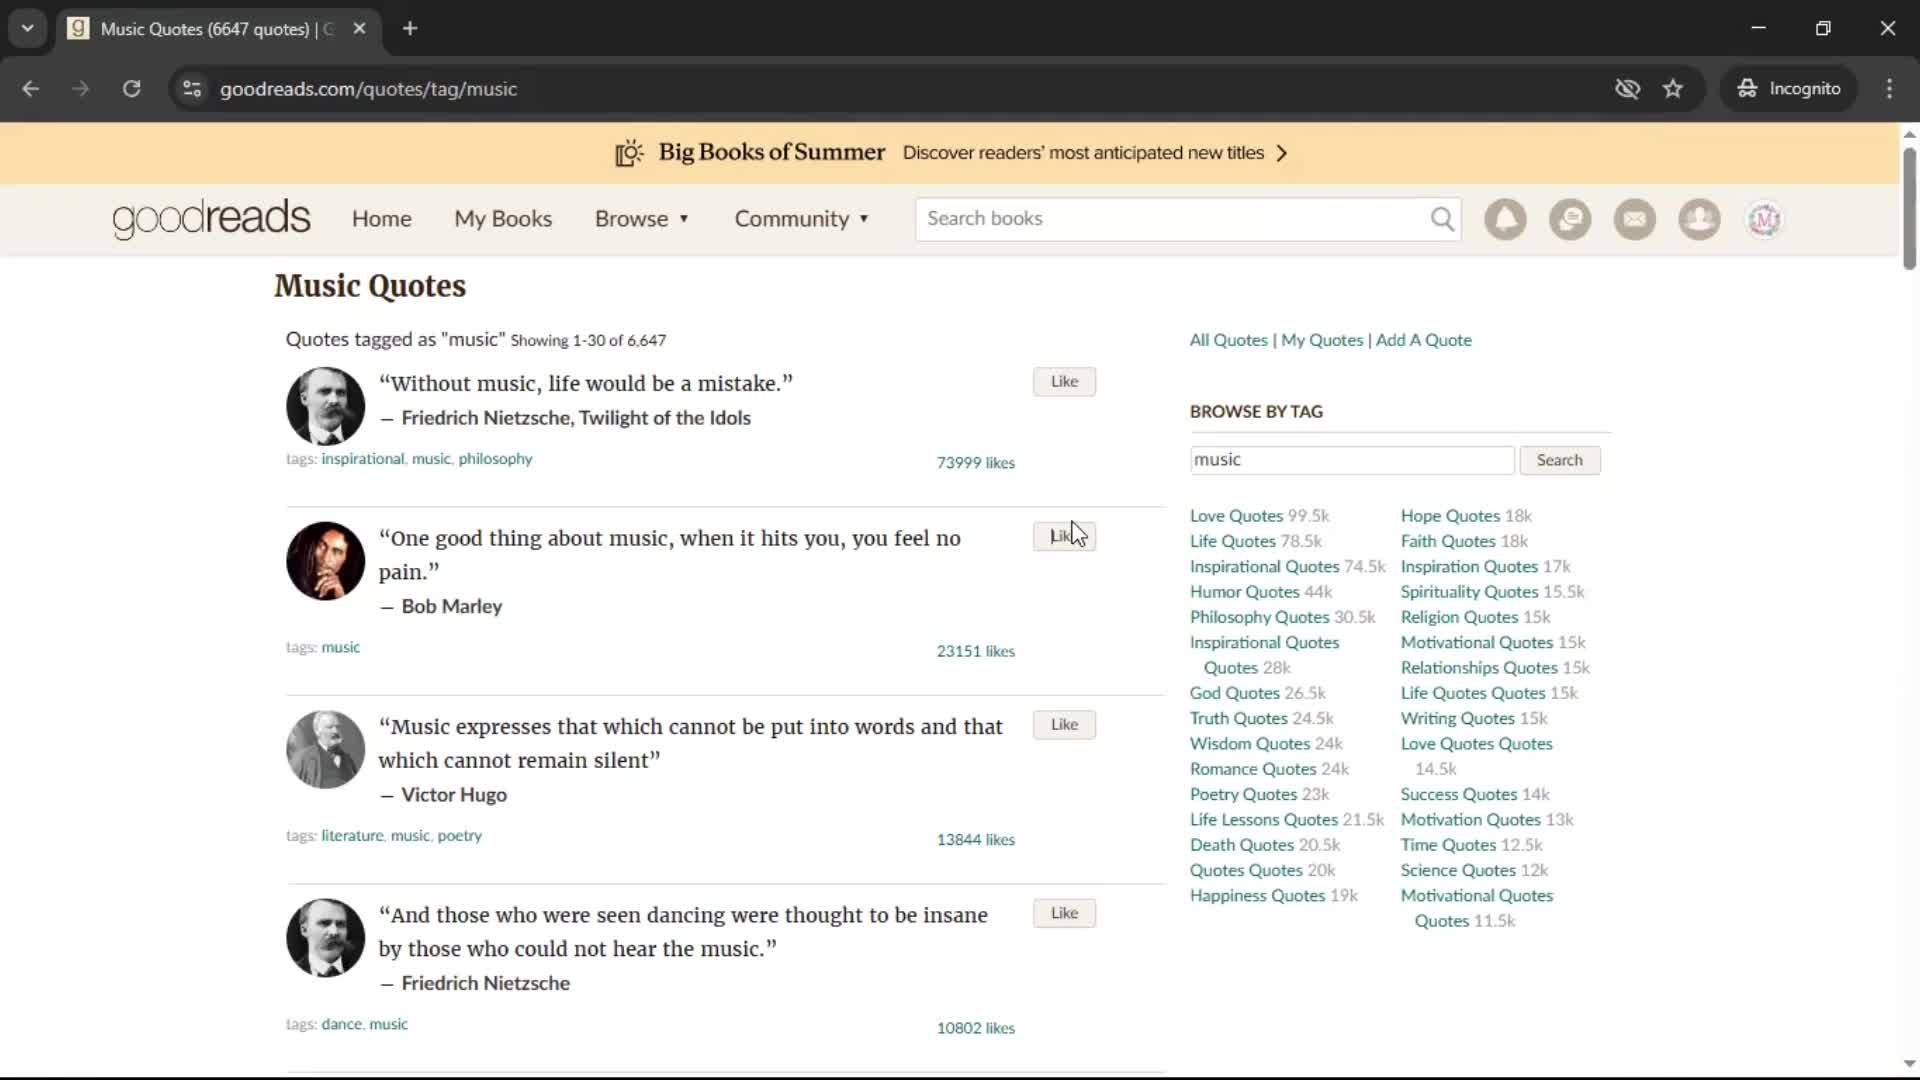This screenshot has height=1080, width=1920.
Task: Open My Books in navigation
Action: point(503,219)
